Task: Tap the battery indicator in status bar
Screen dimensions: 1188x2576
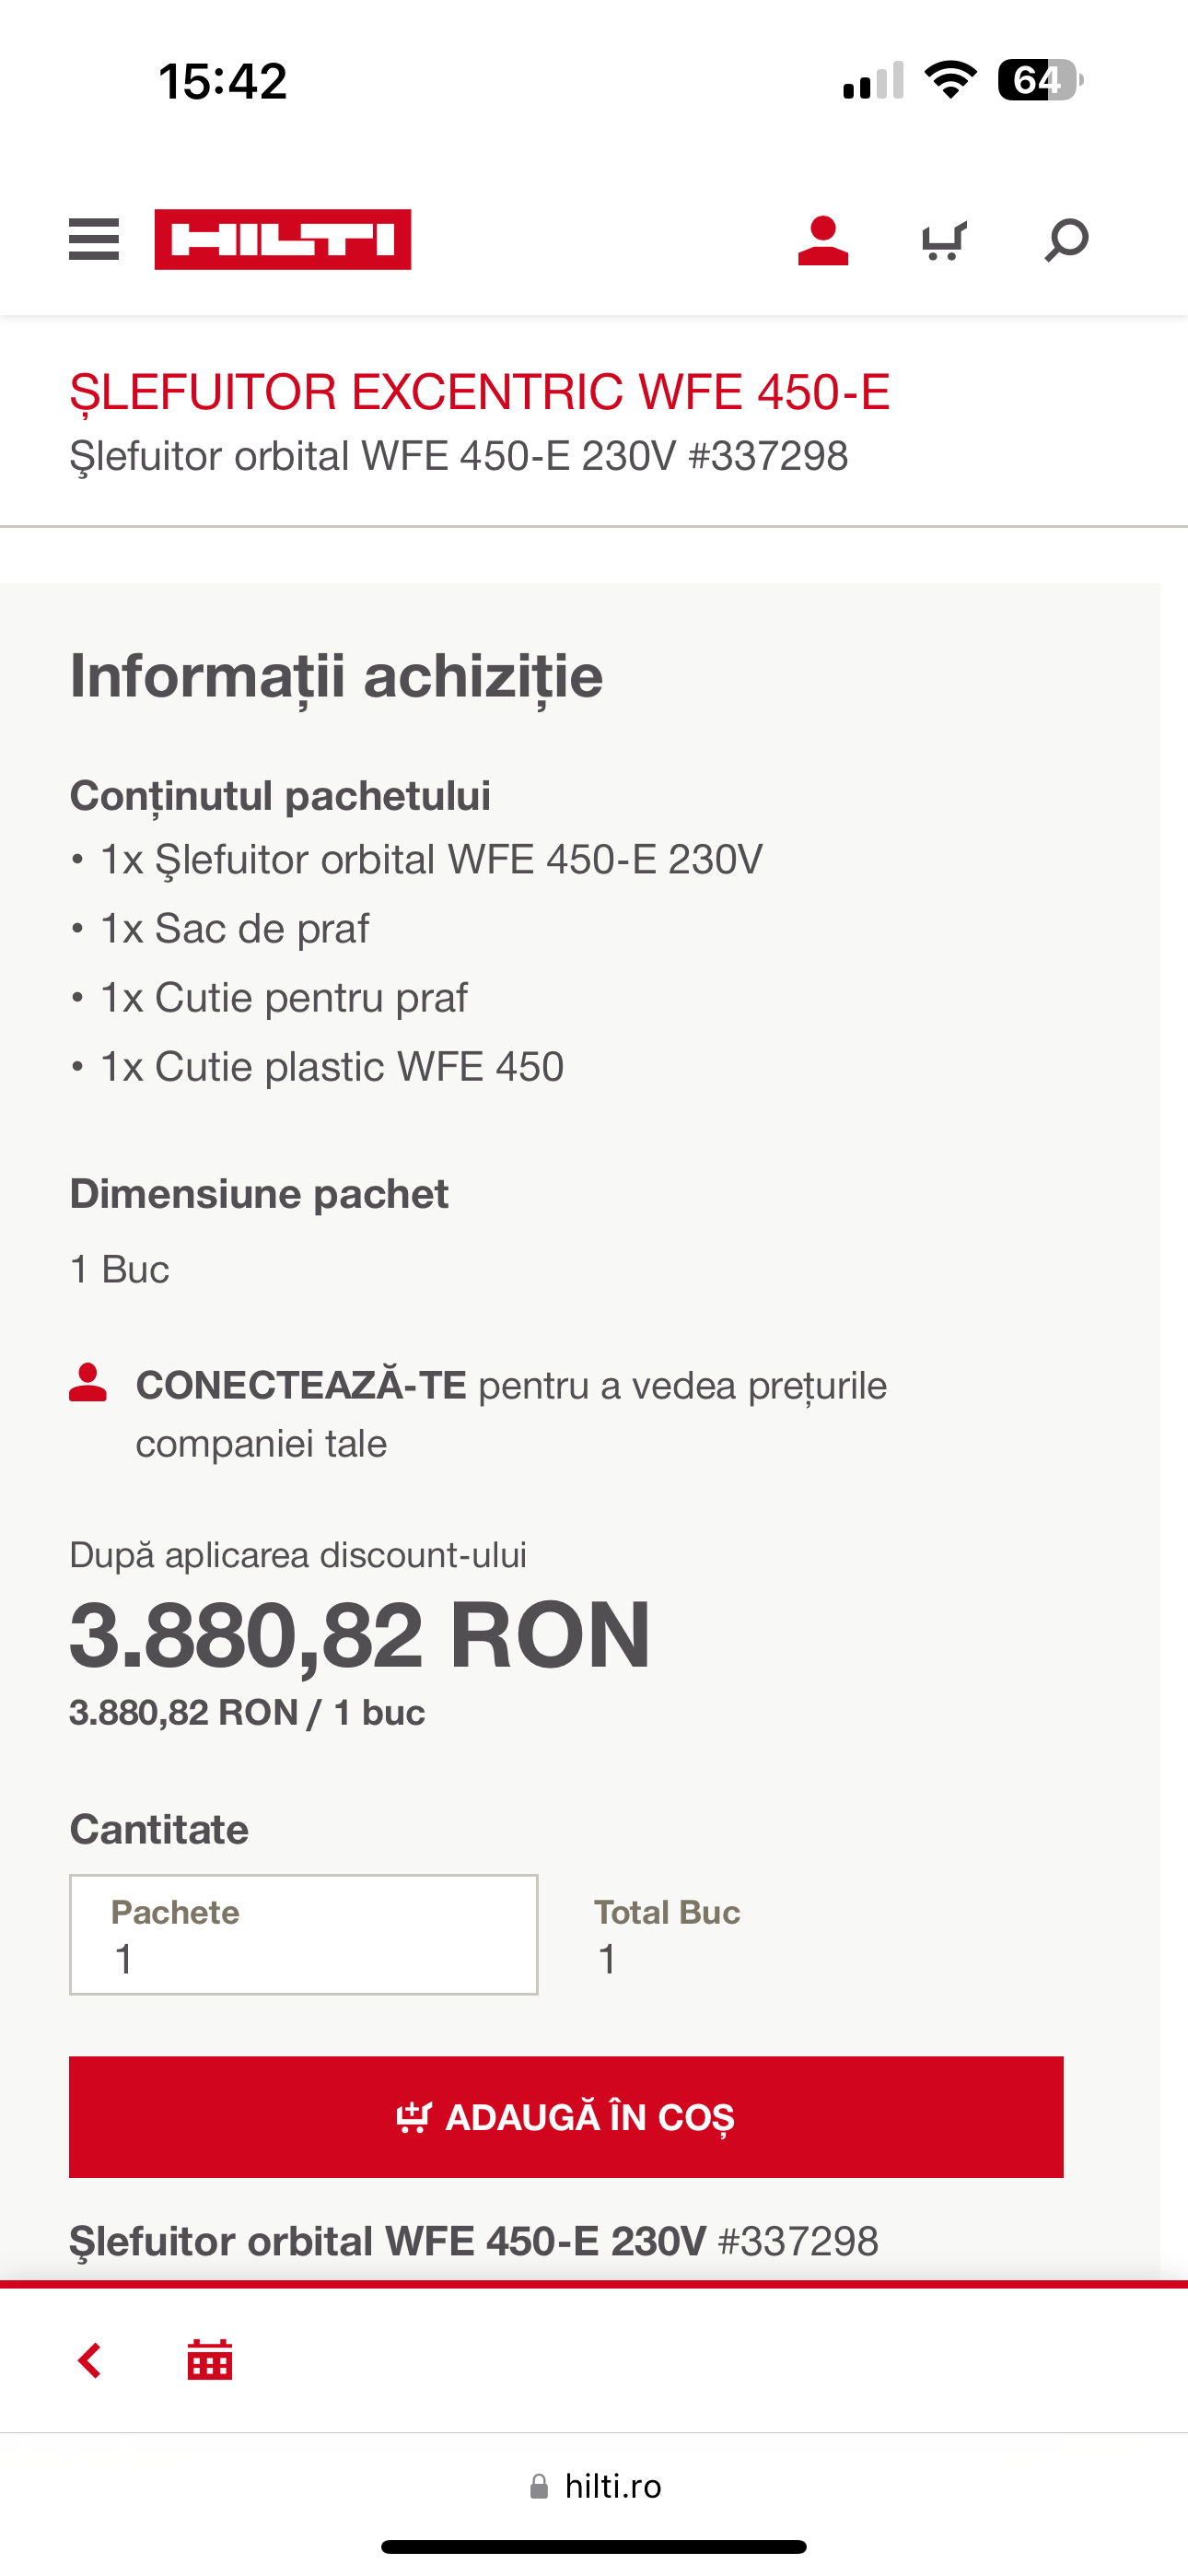Action: (x=1040, y=80)
